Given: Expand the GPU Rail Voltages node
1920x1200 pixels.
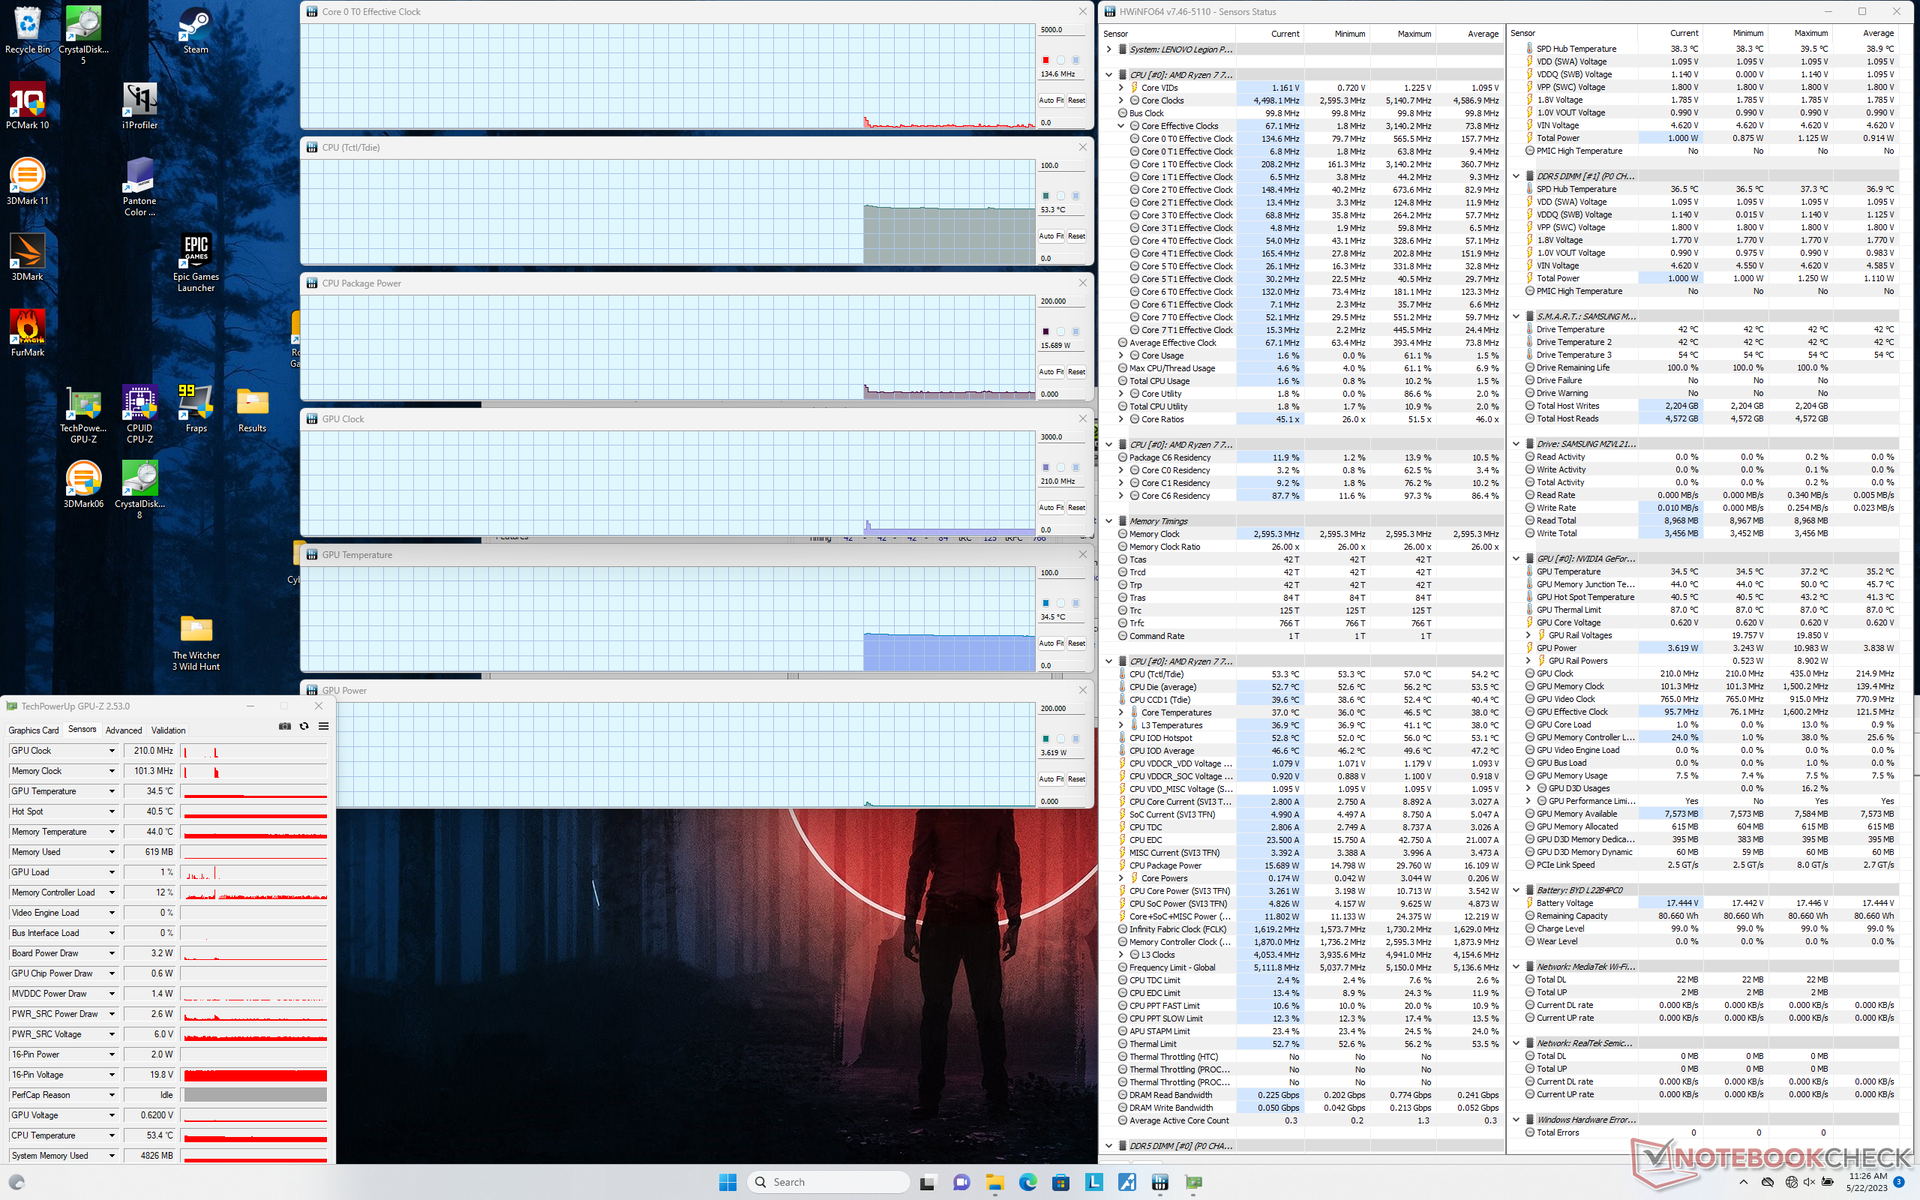Looking at the screenshot, I should [1528, 635].
